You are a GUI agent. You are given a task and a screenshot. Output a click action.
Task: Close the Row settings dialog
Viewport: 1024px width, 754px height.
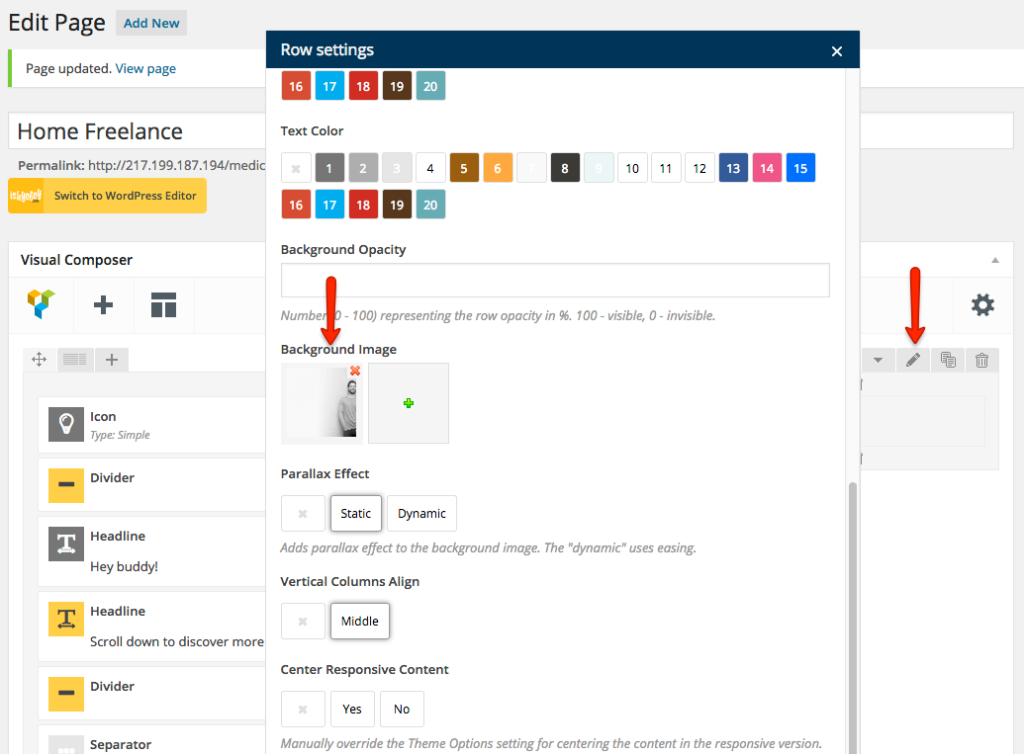click(837, 51)
